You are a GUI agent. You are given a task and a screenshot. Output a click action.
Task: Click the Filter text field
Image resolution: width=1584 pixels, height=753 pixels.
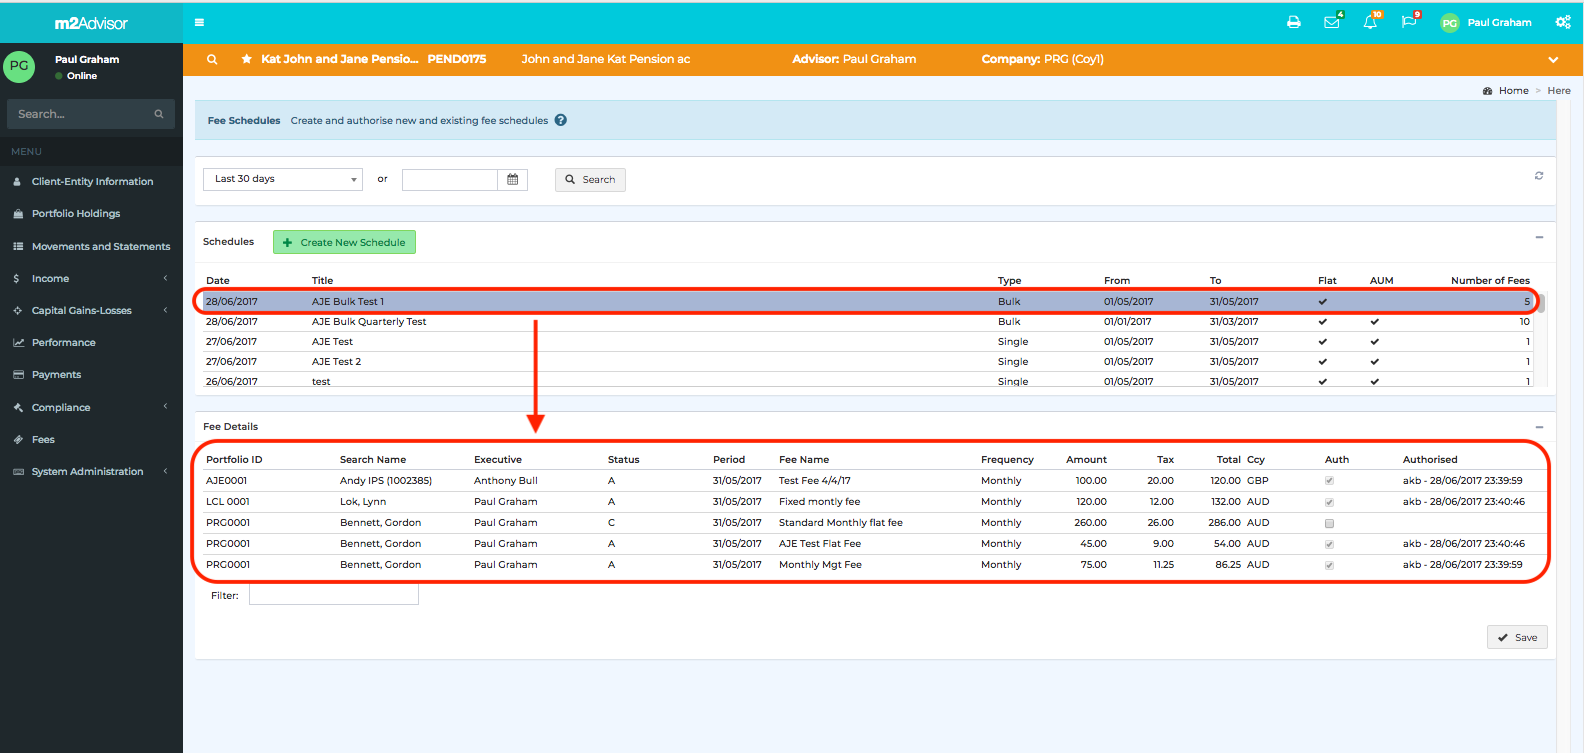(333, 596)
